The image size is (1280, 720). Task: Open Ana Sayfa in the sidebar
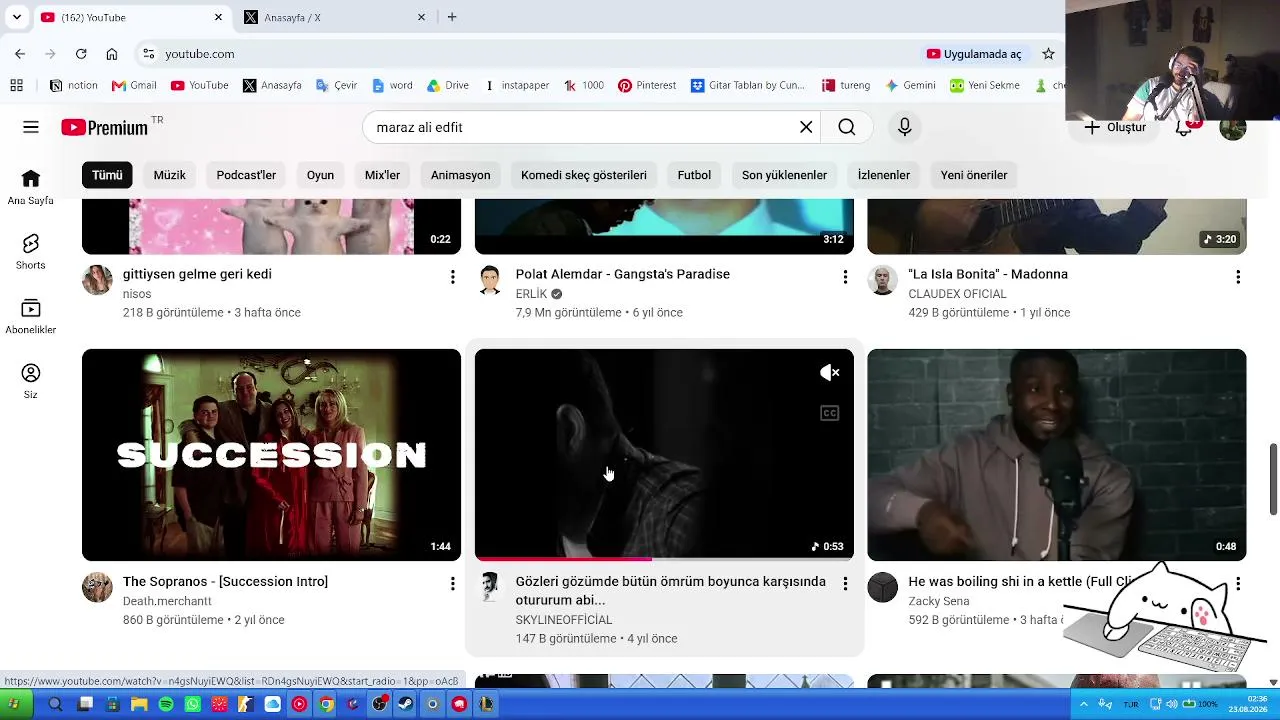(31, 186)
